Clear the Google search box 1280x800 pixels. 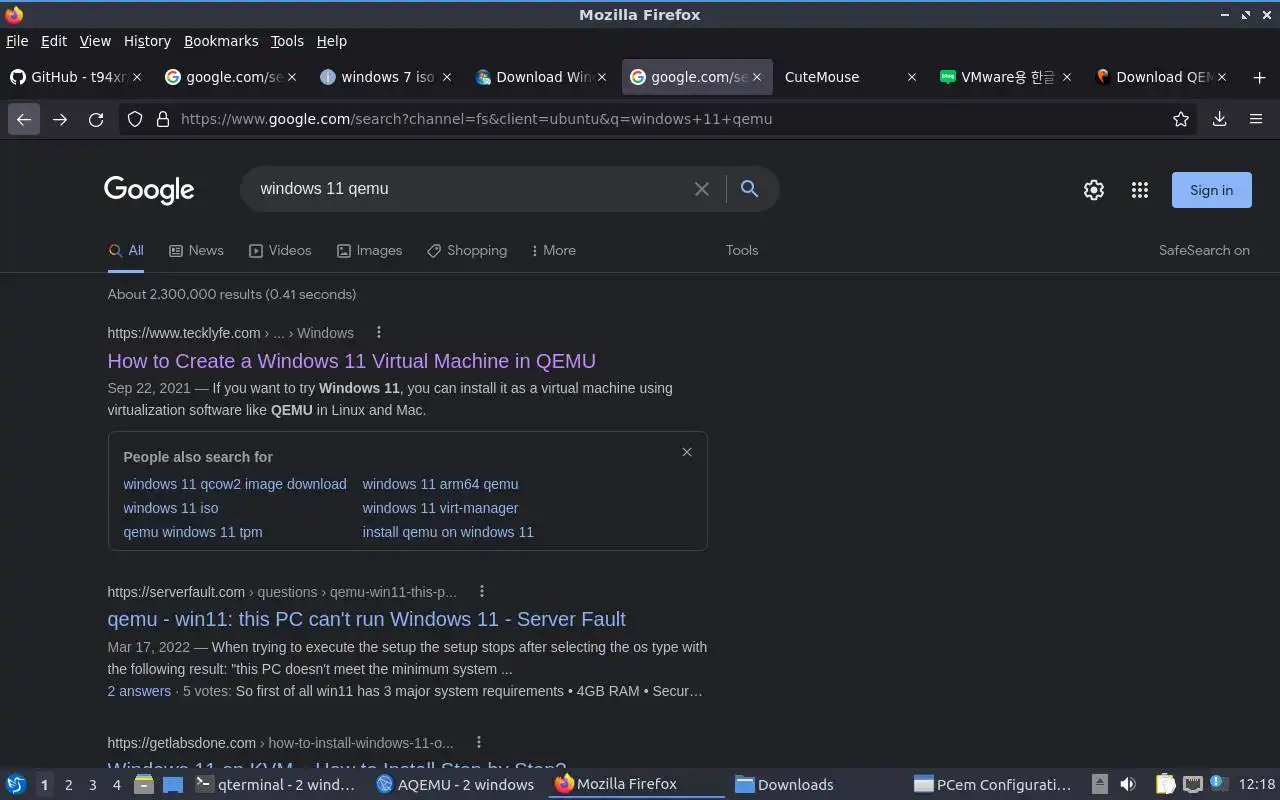click(702, 189)
